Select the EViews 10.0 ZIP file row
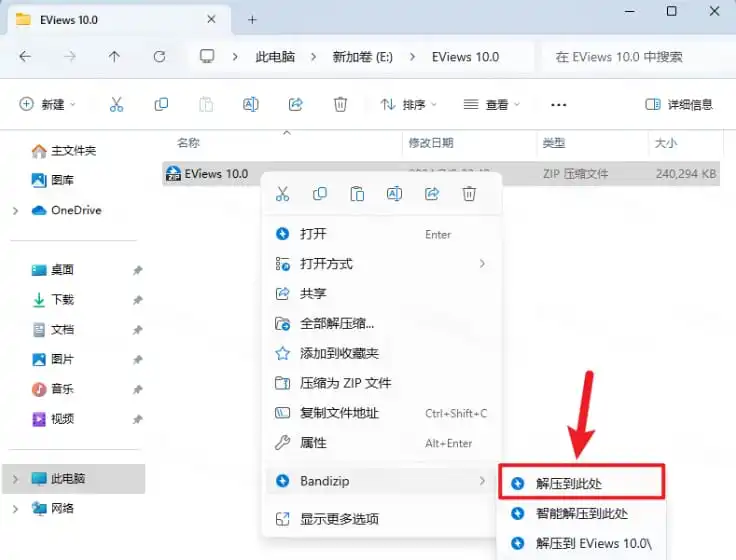This screenshot has width=736, height=560. tap(441, 174)
